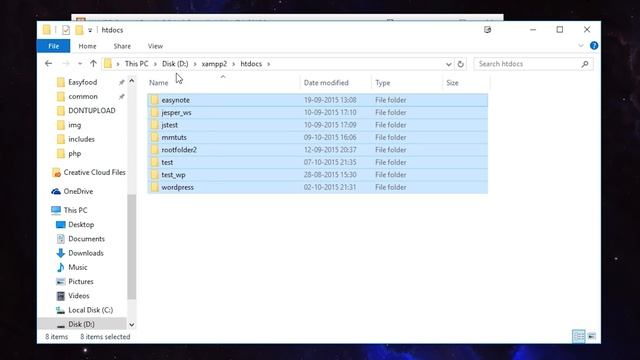Expand chevron after htdocs in address path

tap(269, 64)
